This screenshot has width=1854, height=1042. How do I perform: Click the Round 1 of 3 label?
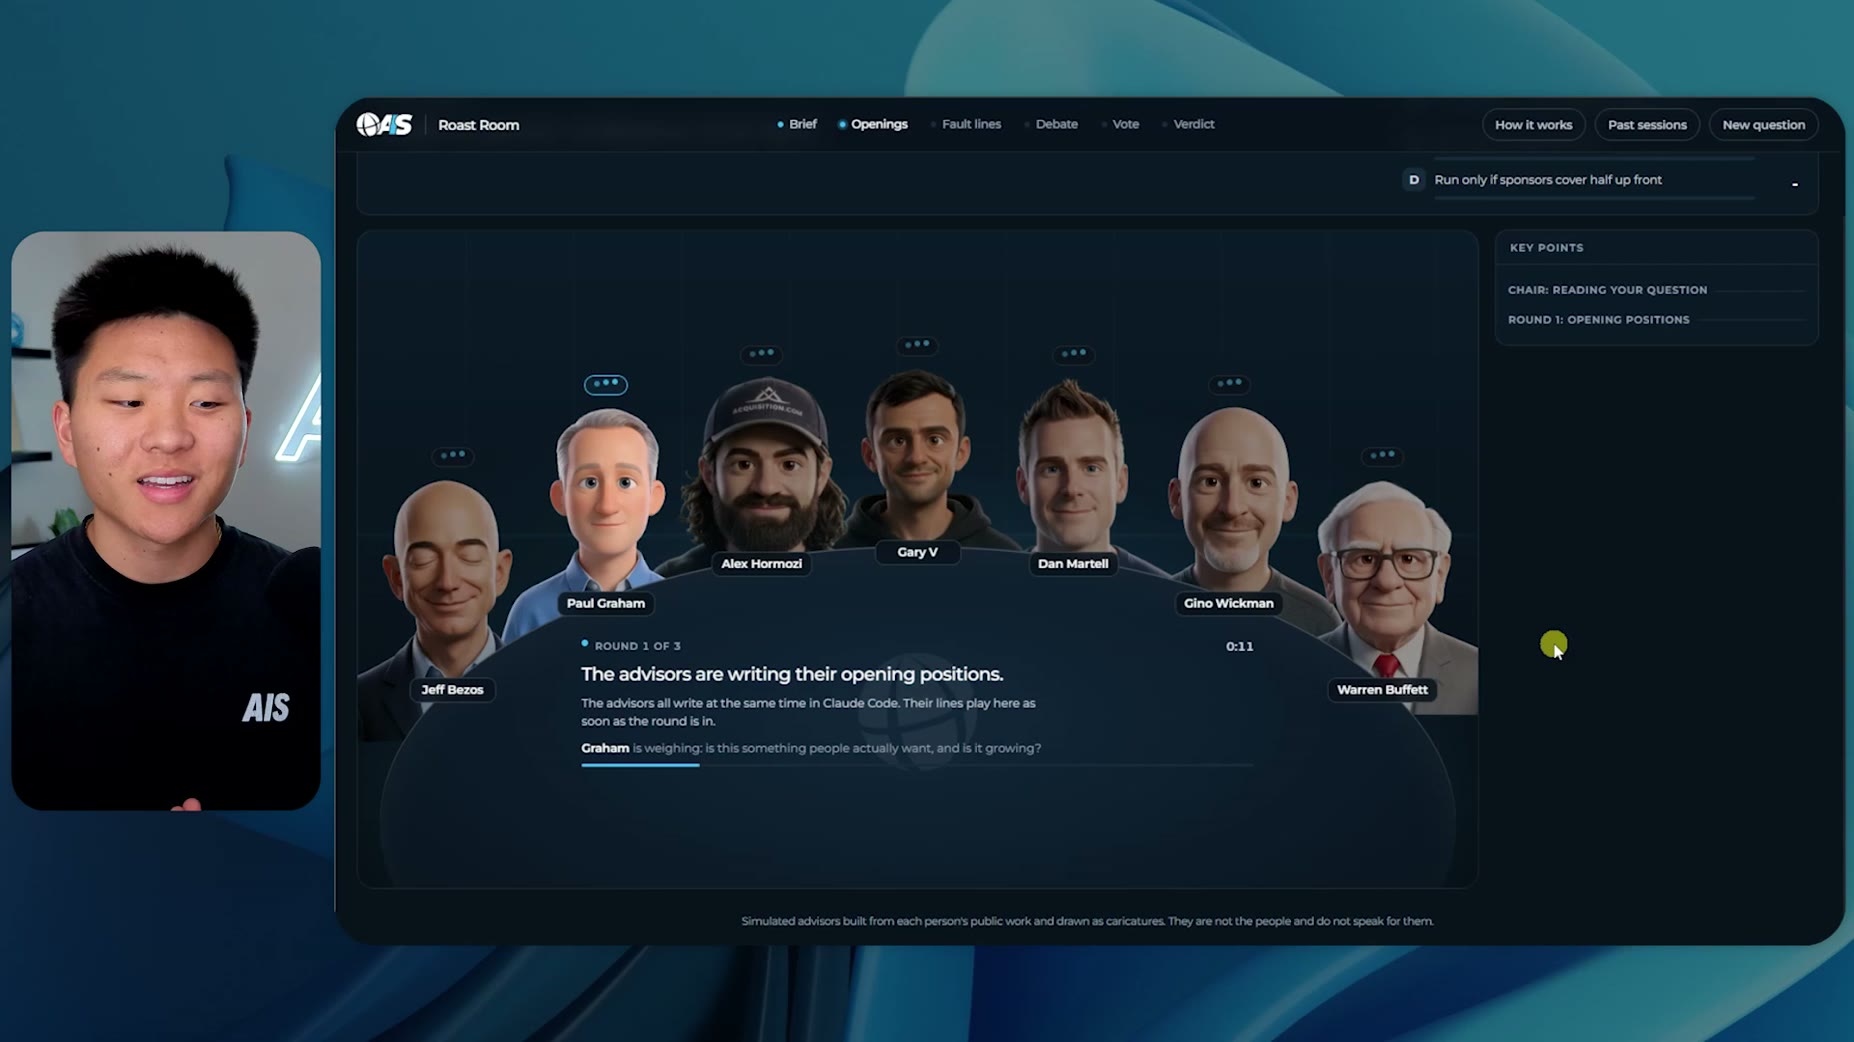(637, 646)
